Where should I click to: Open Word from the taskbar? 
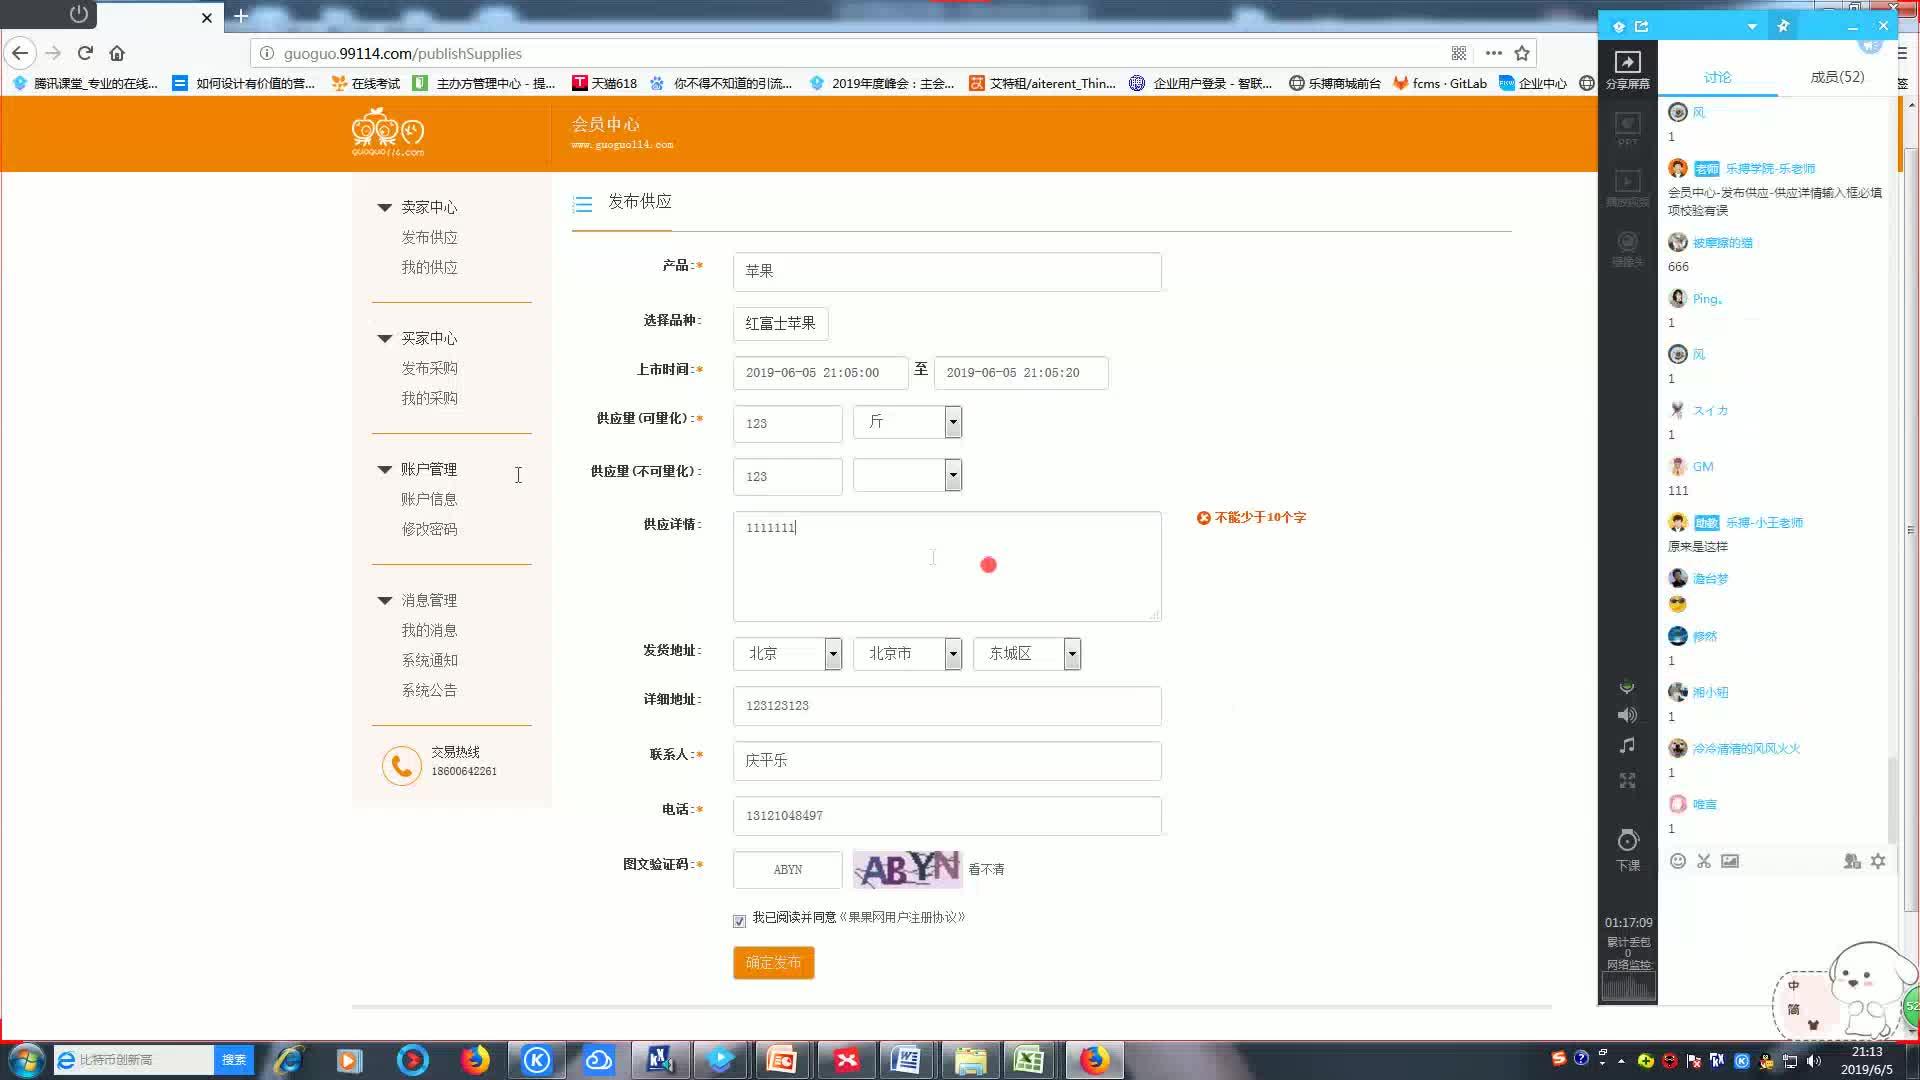tap(906, 1060)
